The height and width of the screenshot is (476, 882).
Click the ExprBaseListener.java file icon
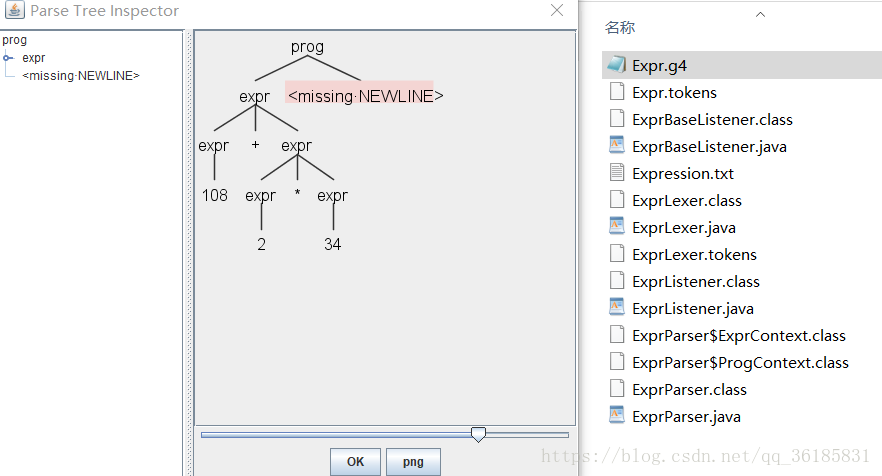[x=617, y=146]
